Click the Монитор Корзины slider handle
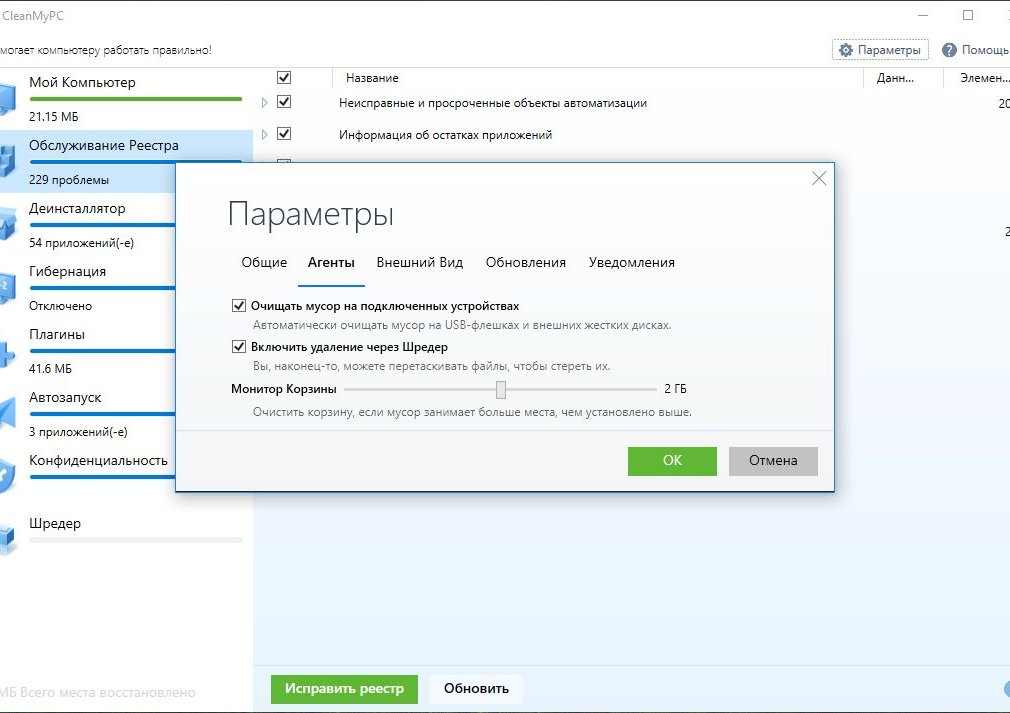The image size is (1010, 713). (x=500, y=389)
